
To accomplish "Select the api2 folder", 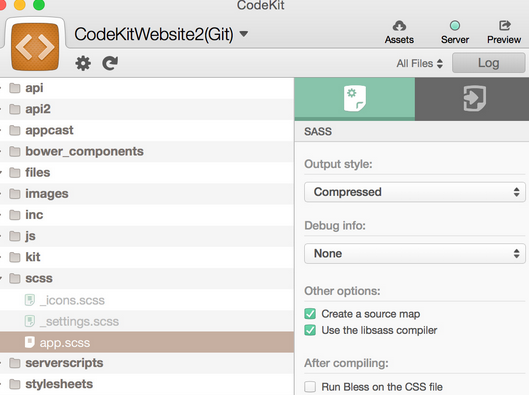I will coord(147,109).
